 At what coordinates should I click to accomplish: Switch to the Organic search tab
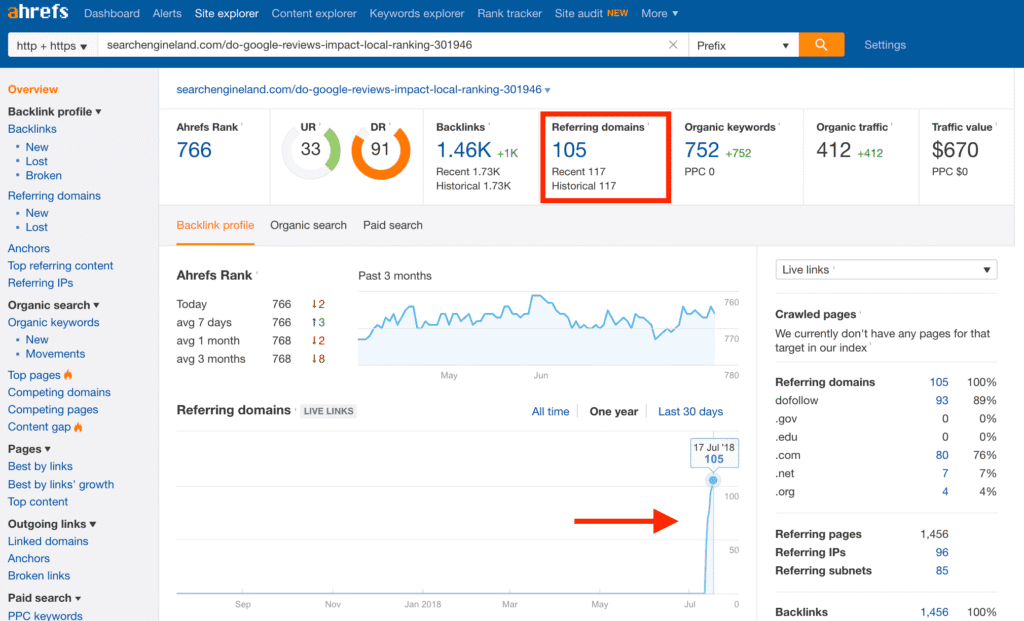[x=308, y=226]
